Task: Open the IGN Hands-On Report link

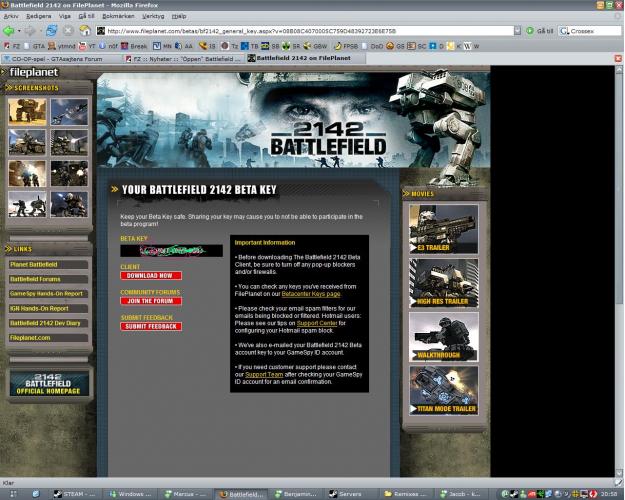Action: [x=48, y=309]
